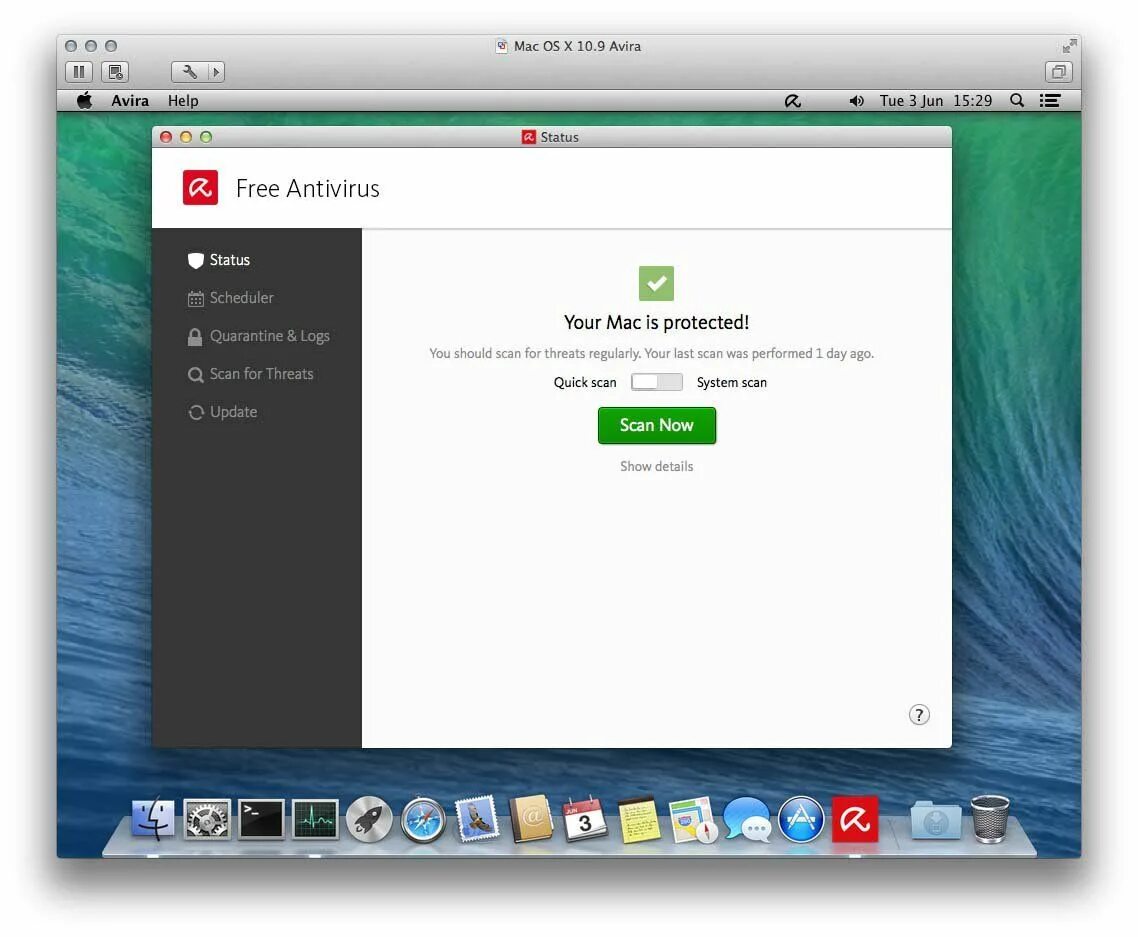The image size is (1138, 937).
Task: Click the VM window mode button at top right
Action: tap(1058, 72)
